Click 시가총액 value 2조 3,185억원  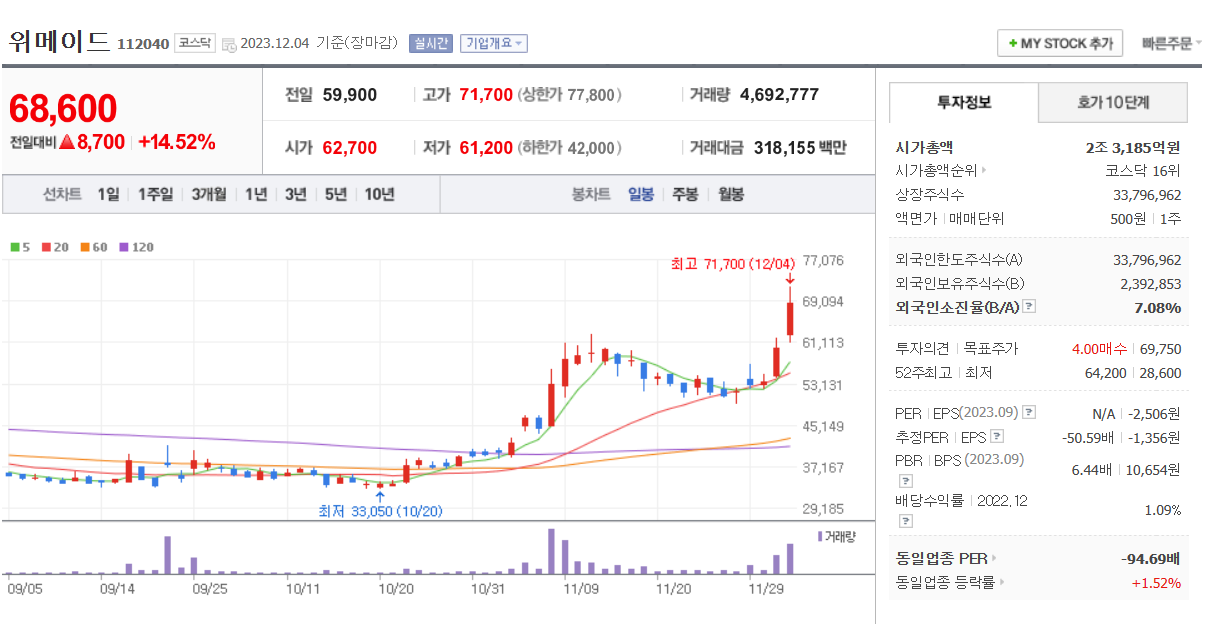pos(1133,147)
